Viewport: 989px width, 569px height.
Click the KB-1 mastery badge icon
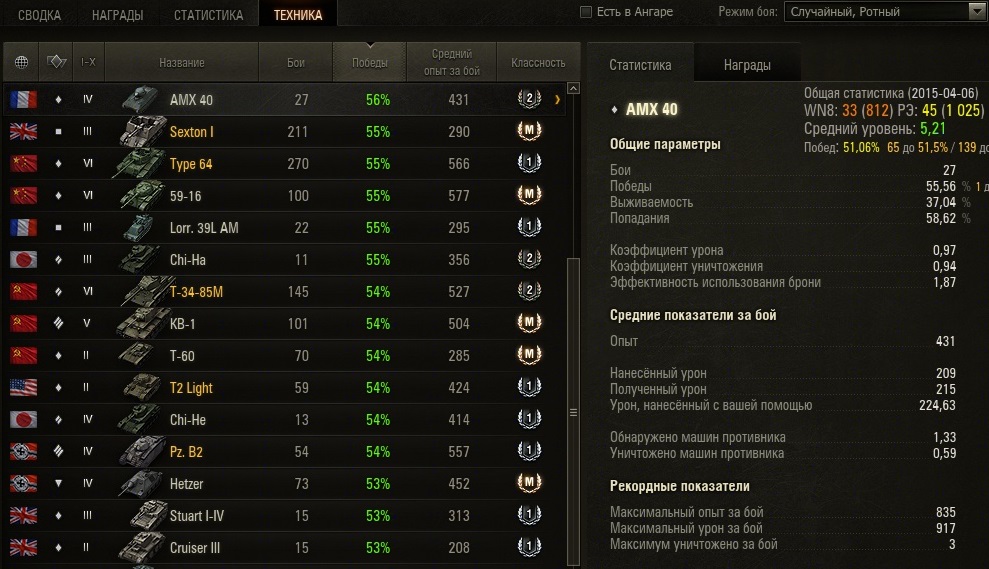(x=529, y=323)
